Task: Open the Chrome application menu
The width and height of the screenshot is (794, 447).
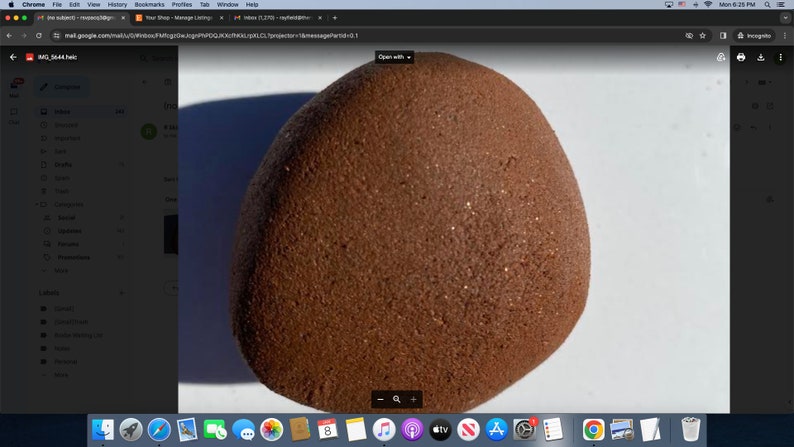Action: (33, 5)
